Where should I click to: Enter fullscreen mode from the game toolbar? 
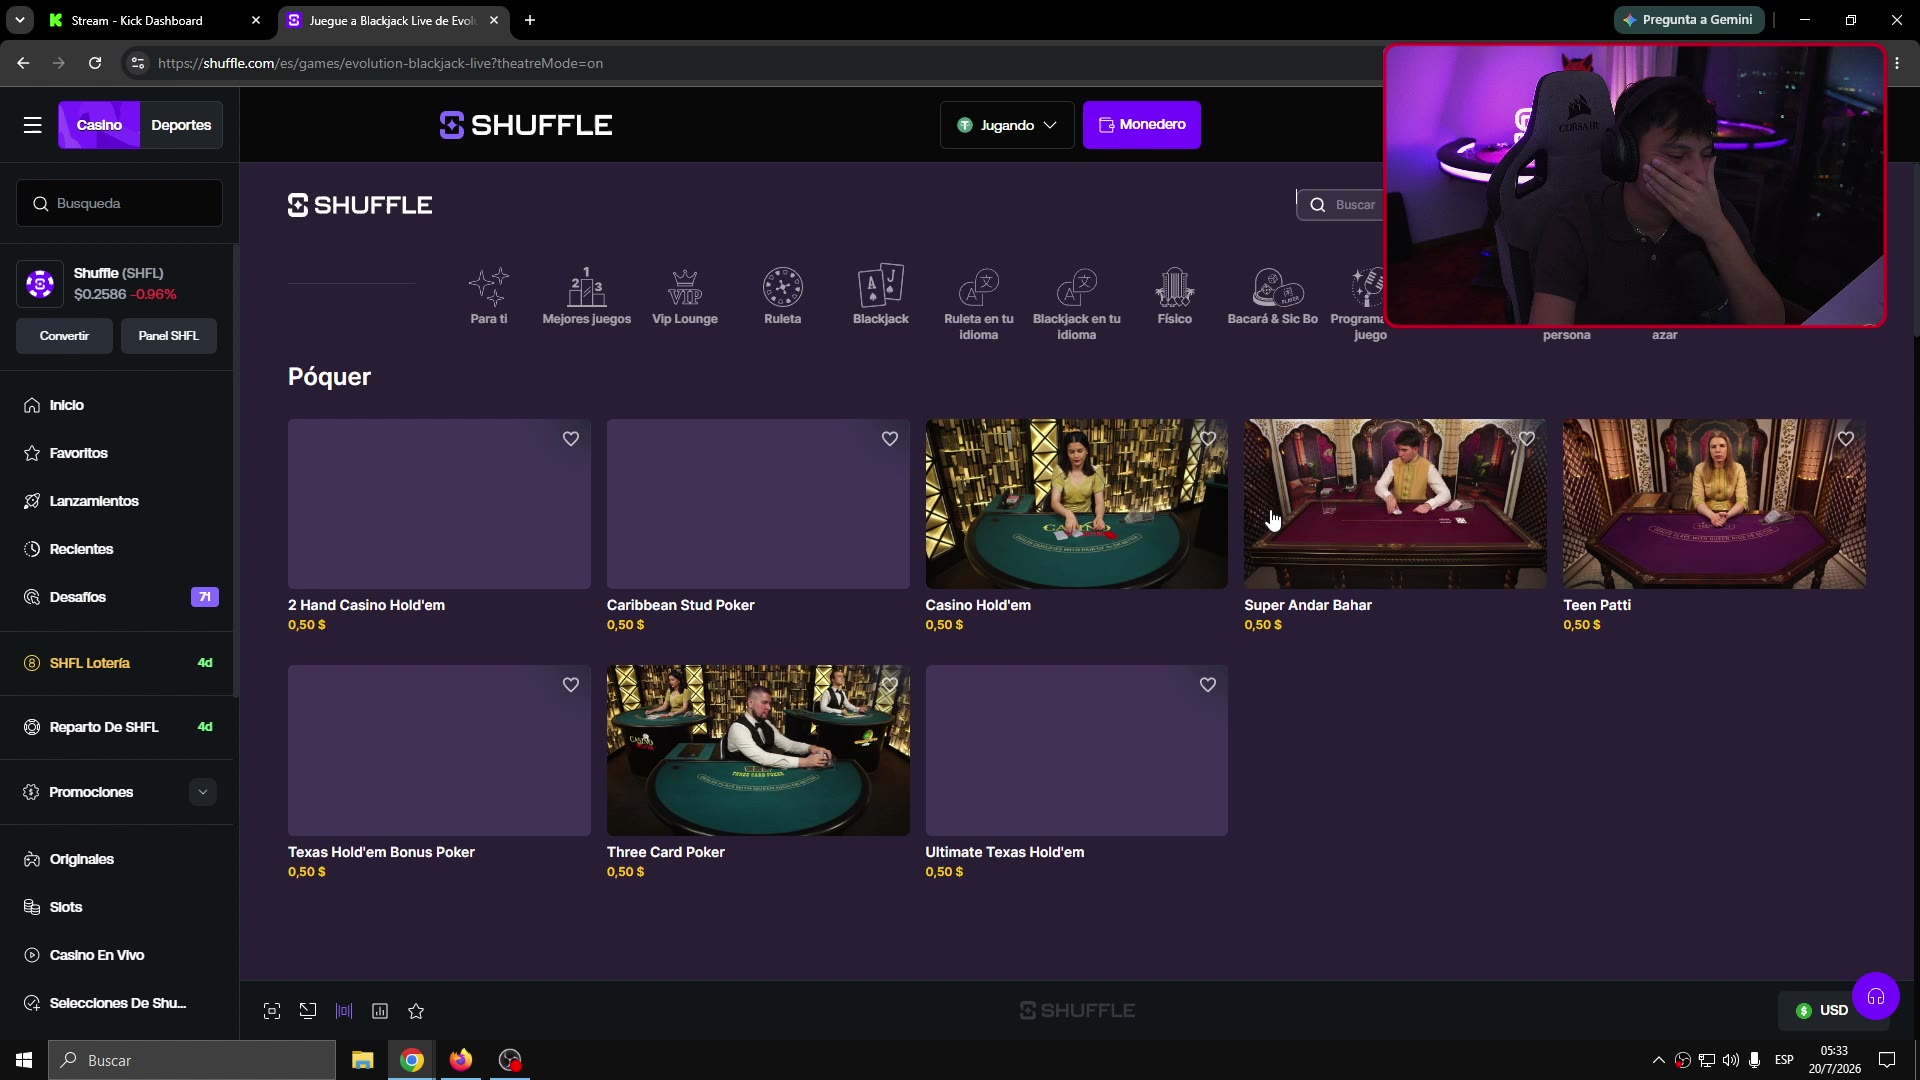pos(272,1011)
